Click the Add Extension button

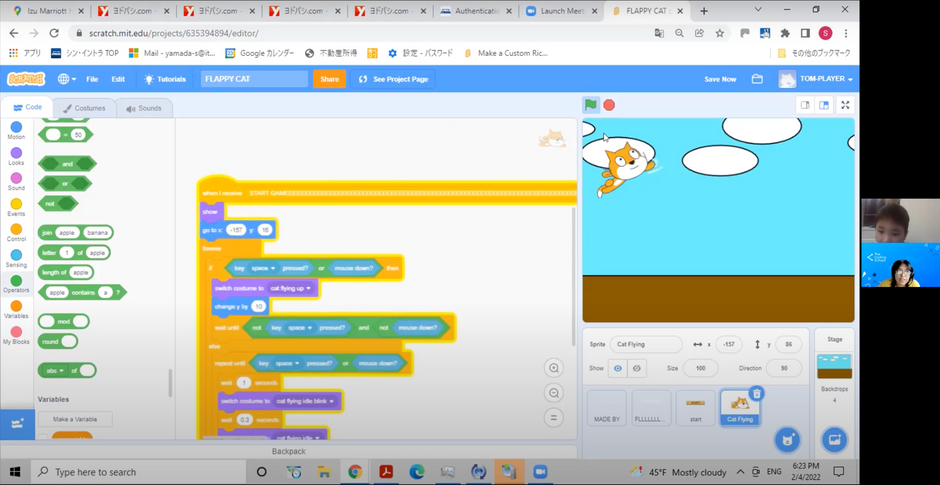(x=17, y=424)
